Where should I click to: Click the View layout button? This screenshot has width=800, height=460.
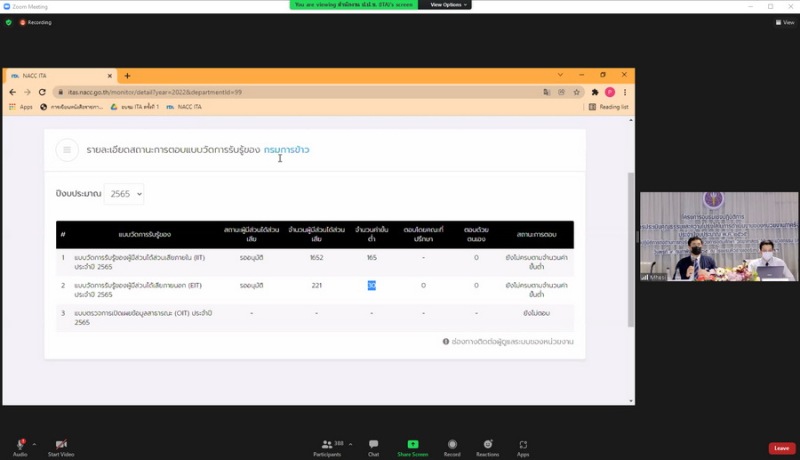pyautogui.click(x=787, y=22)
